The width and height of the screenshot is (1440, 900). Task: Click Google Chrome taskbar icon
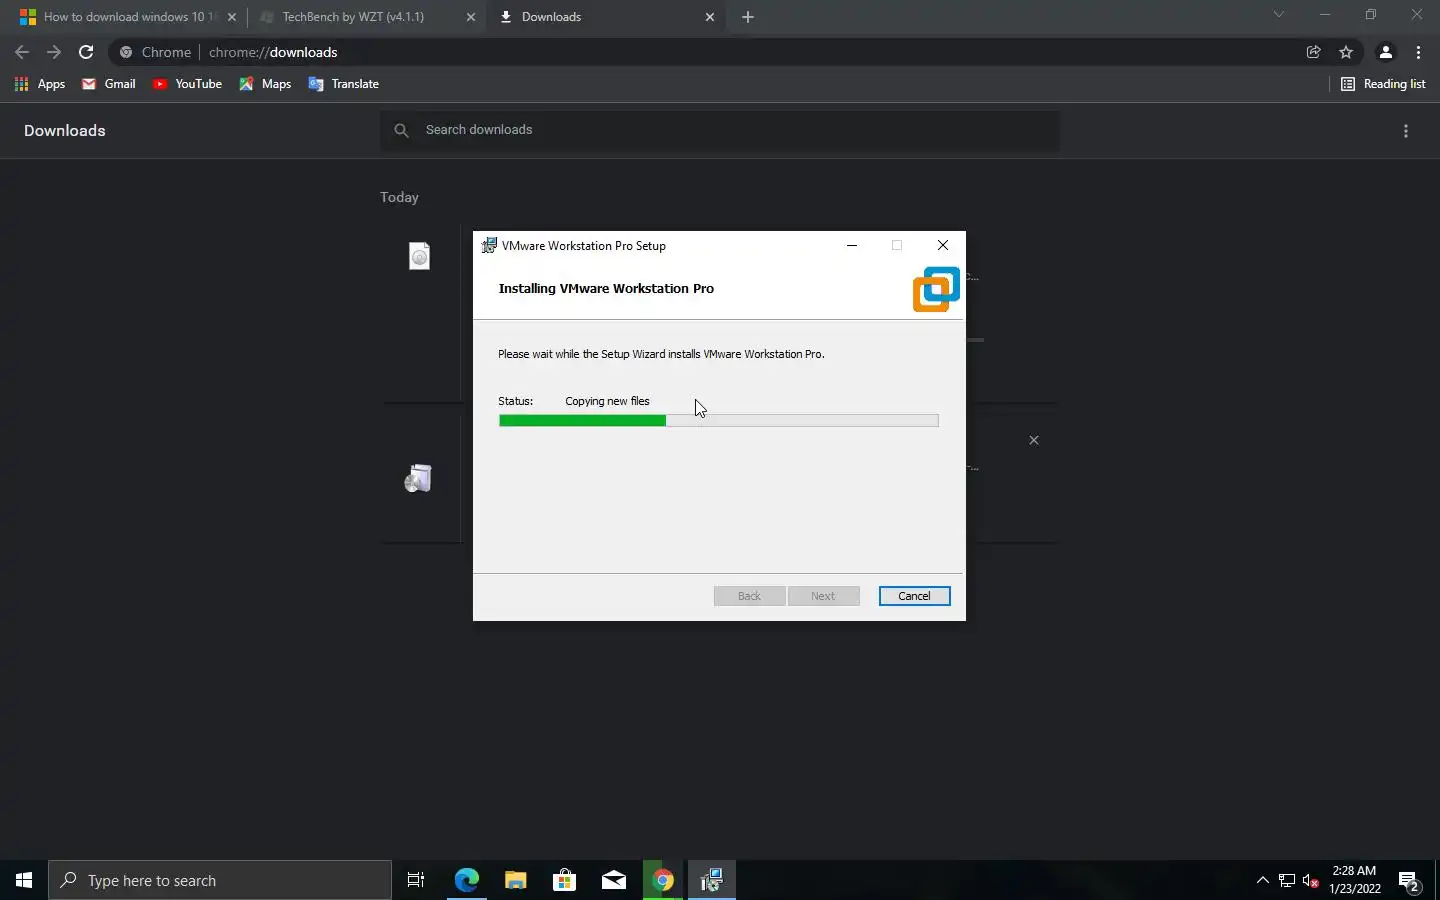pyautogui.click(x=663, y=880)
